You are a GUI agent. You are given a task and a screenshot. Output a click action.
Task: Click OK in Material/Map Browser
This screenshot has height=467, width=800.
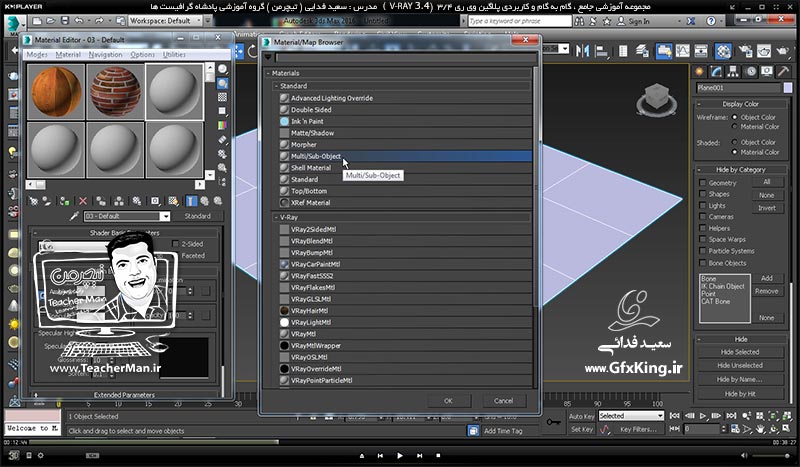pos(448,401)
